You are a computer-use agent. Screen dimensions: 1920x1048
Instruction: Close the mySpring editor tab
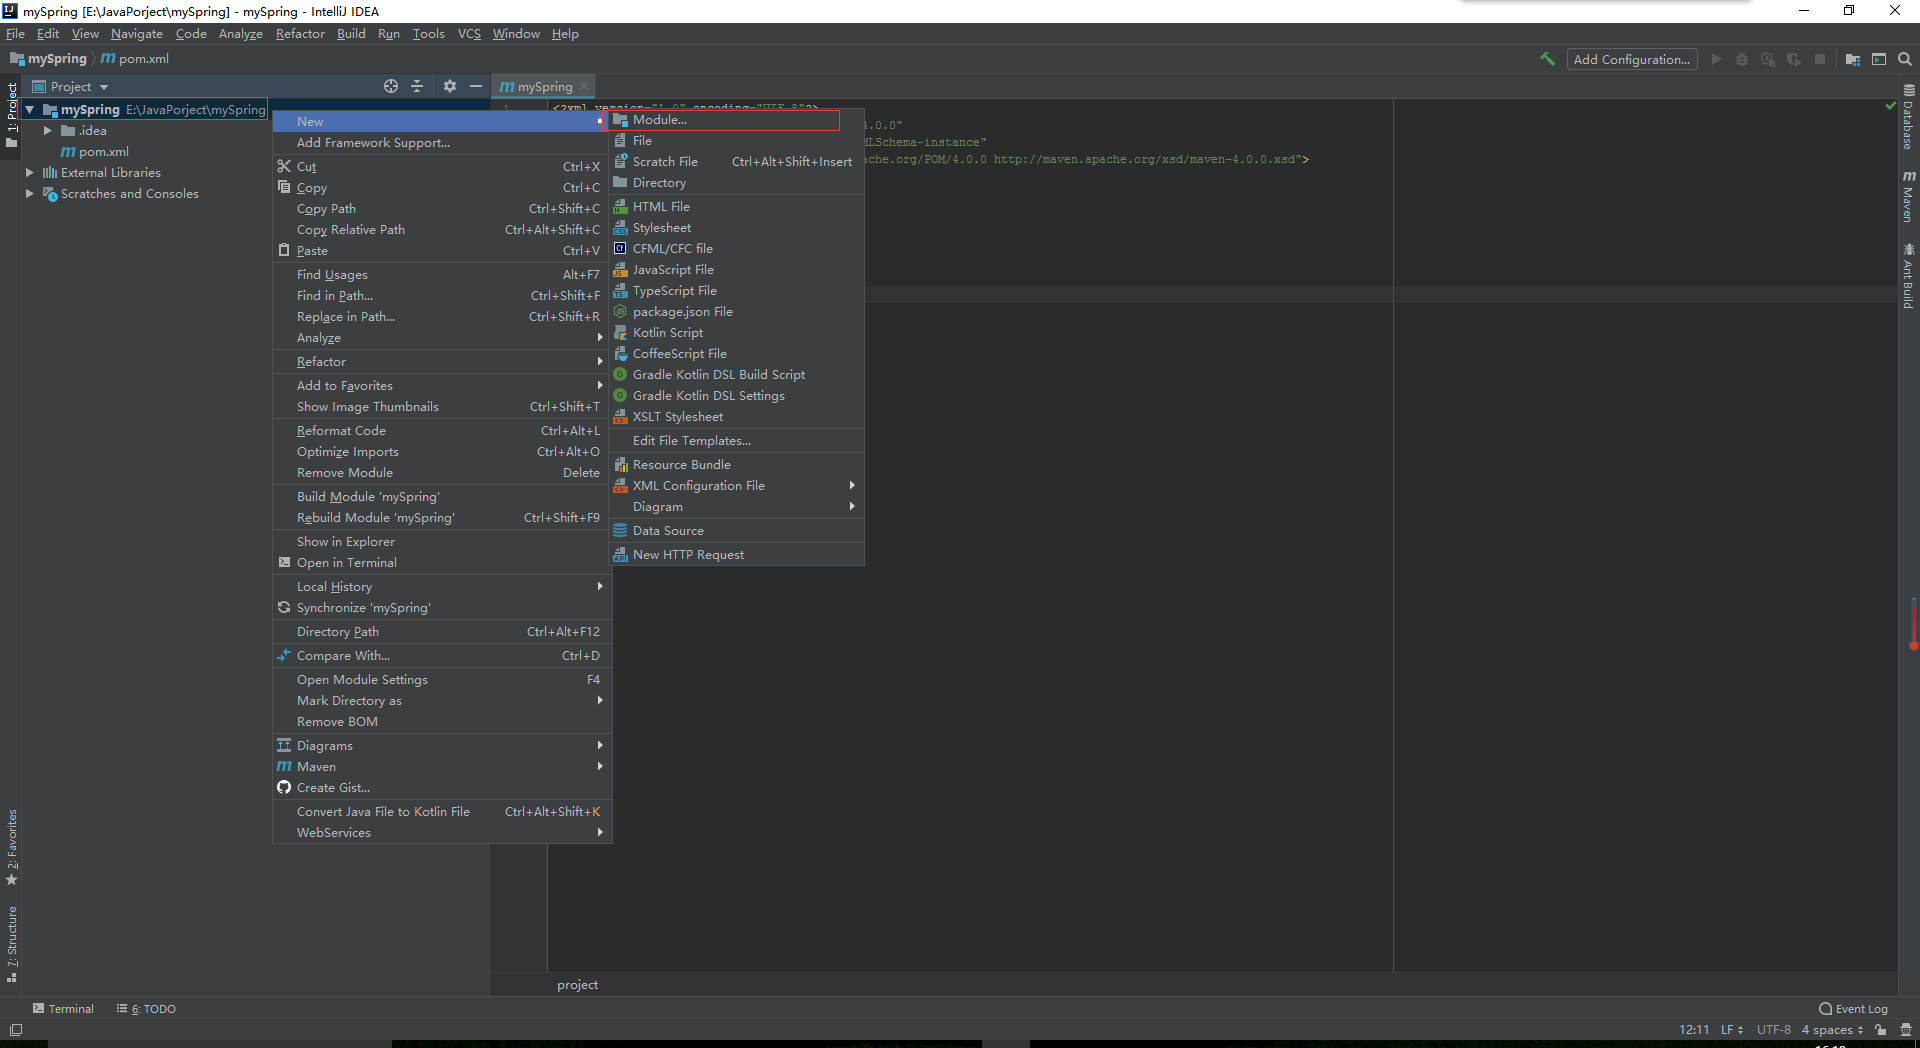(x=585, y=87)
